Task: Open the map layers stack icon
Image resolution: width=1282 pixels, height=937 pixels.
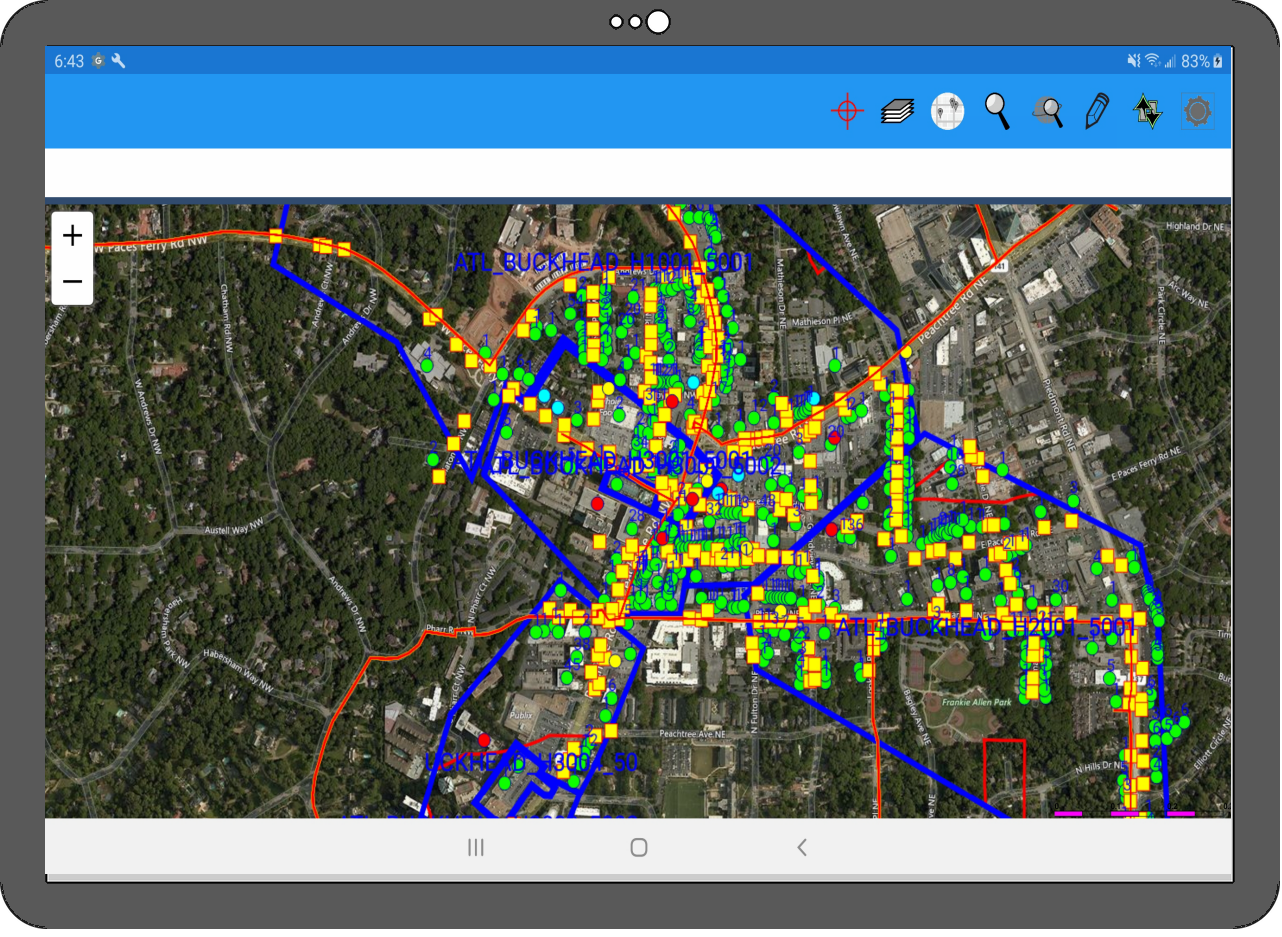Action: [897, 111]
